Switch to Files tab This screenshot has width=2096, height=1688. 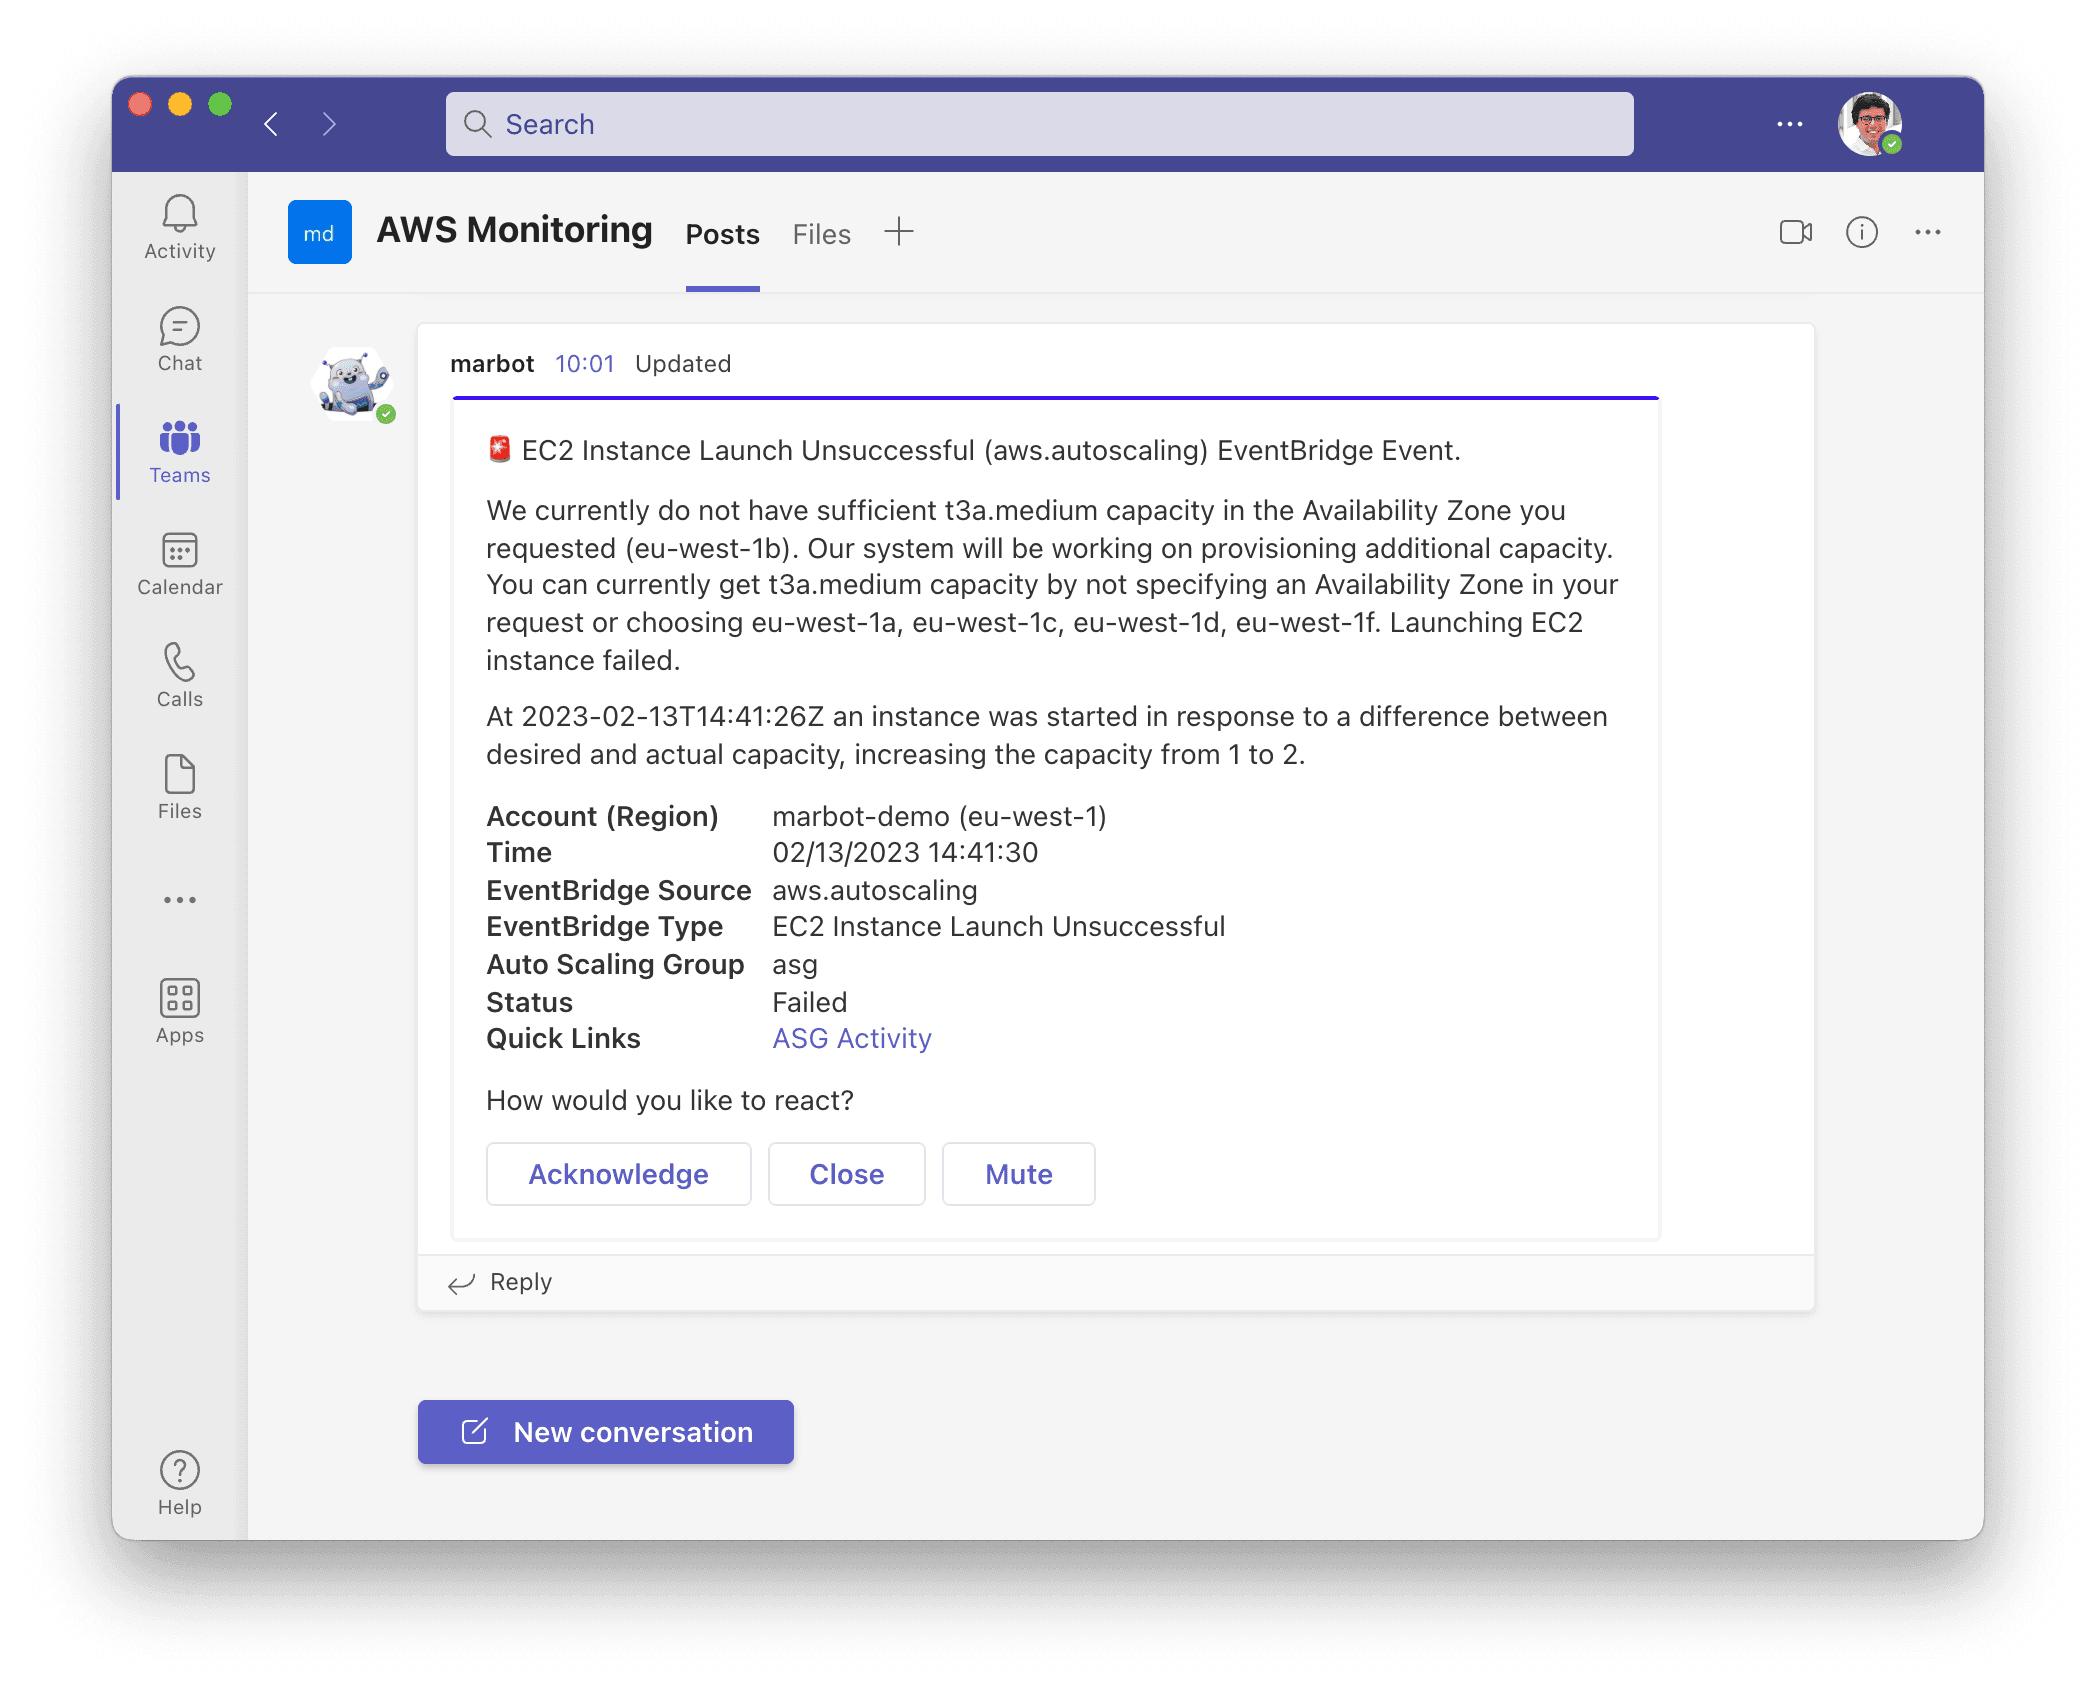pyautogui.click(x=820, y=233)
